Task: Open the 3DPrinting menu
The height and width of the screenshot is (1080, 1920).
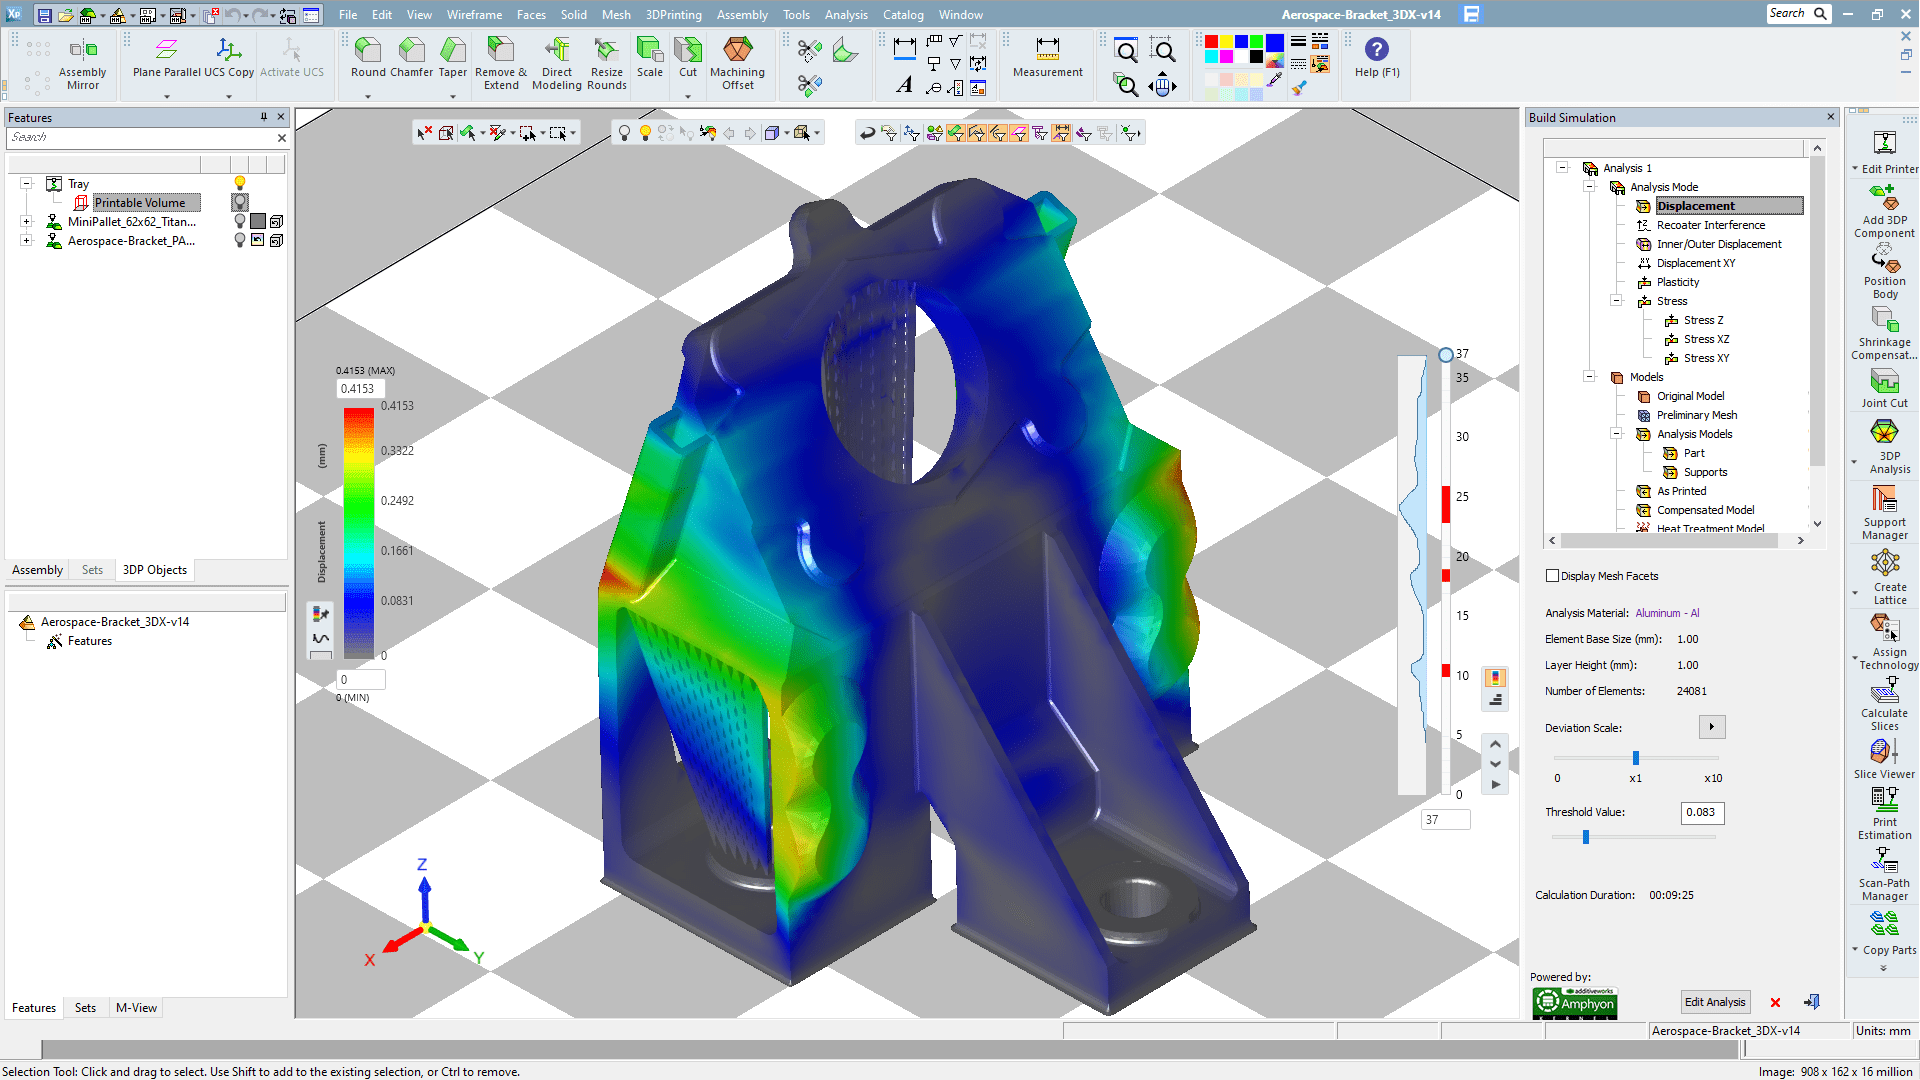Action: click(674, 14)
